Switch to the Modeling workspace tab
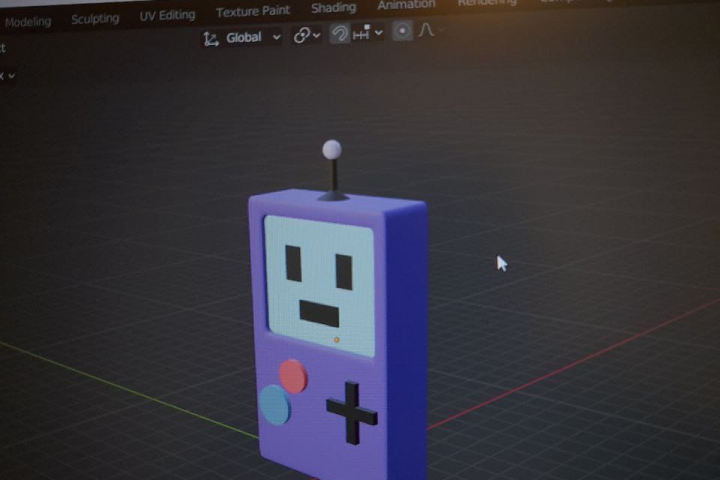The width and height of the screenshot is (720, 480). click(28, 22)
